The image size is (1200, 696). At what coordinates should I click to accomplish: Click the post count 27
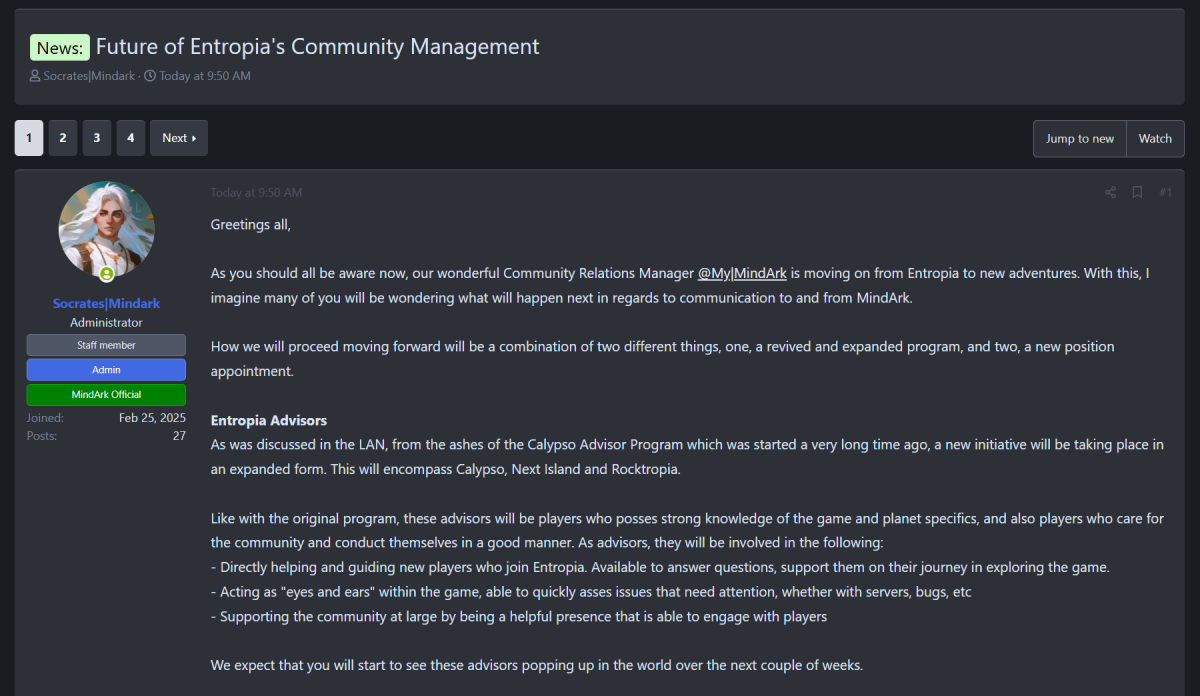point(179,436)
